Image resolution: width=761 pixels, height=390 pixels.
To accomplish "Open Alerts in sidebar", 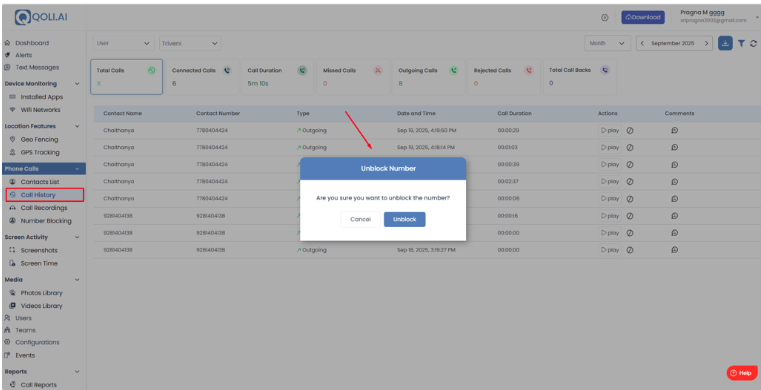I will click(23, 55).
